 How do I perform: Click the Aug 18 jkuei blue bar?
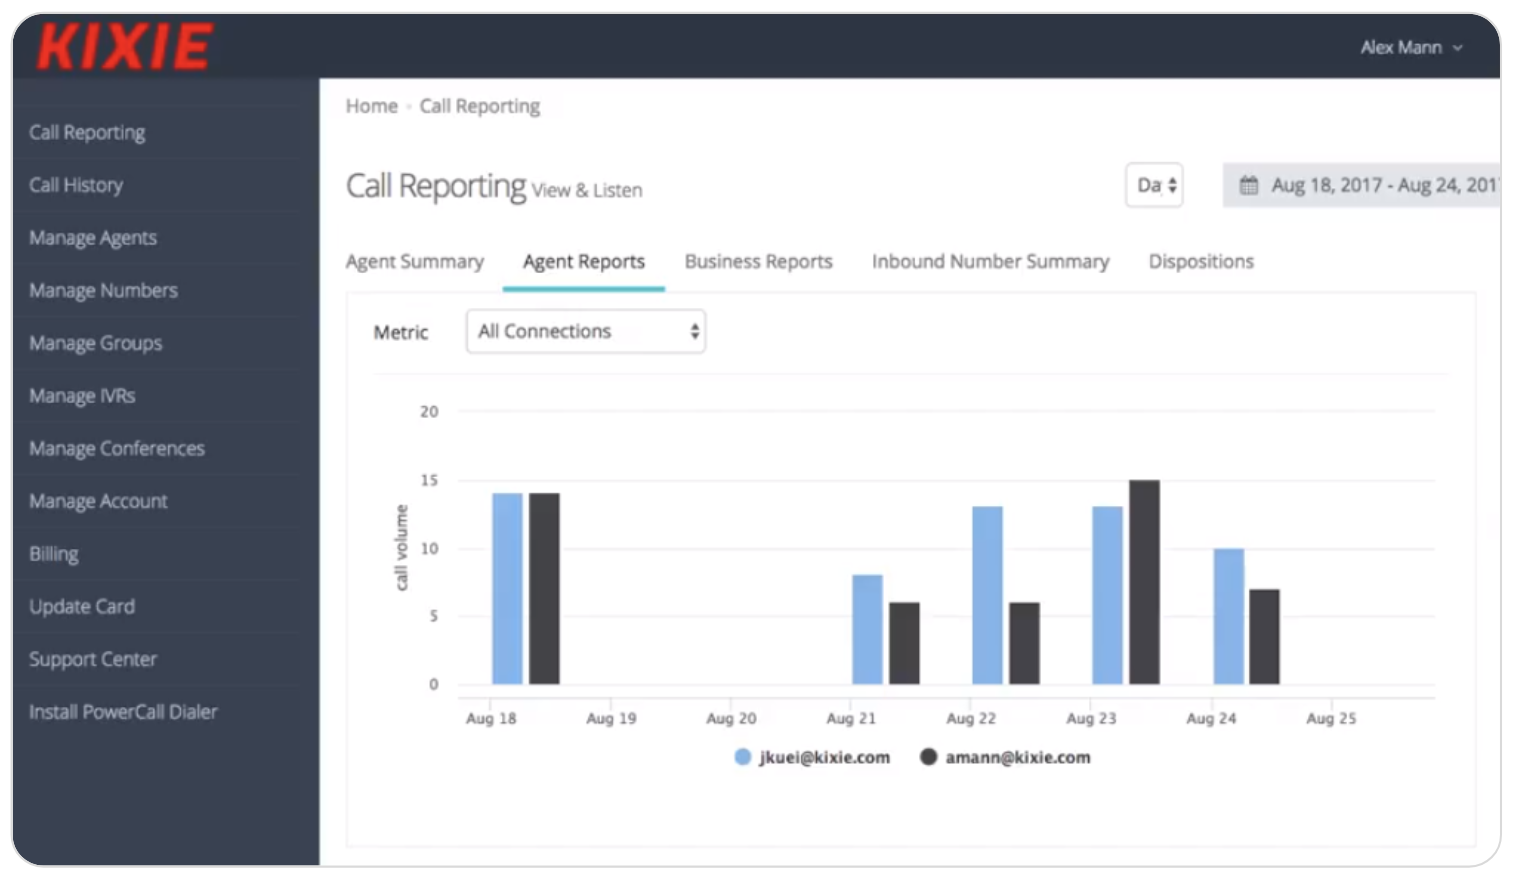pos(507,589)
